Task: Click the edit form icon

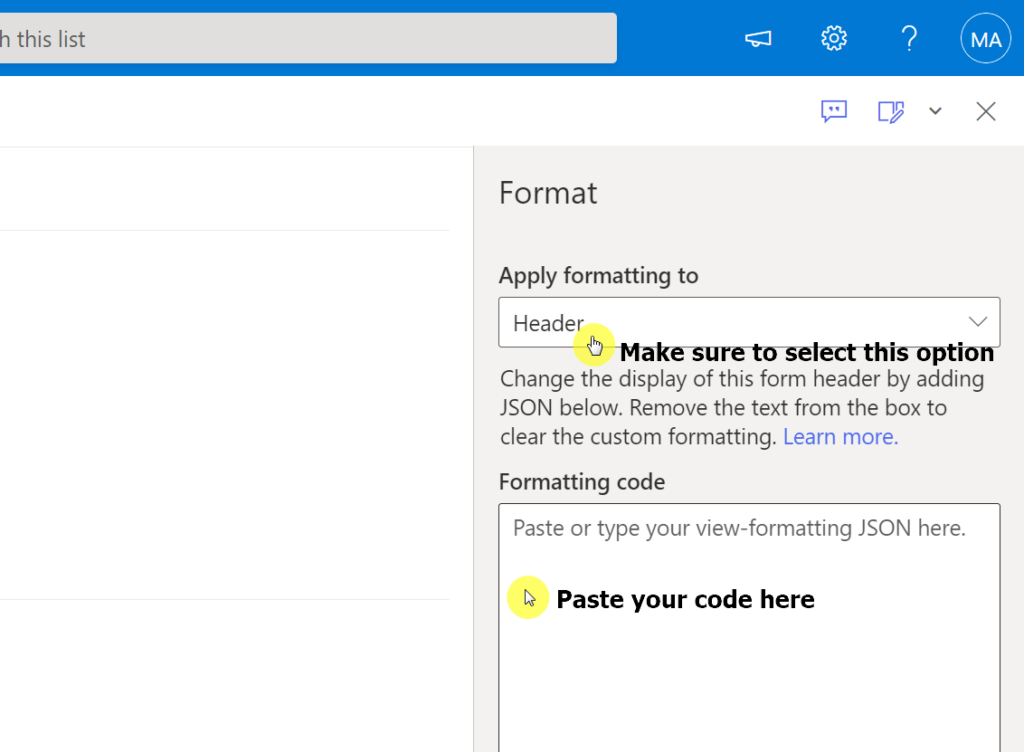Action: [x=891, y=112]
